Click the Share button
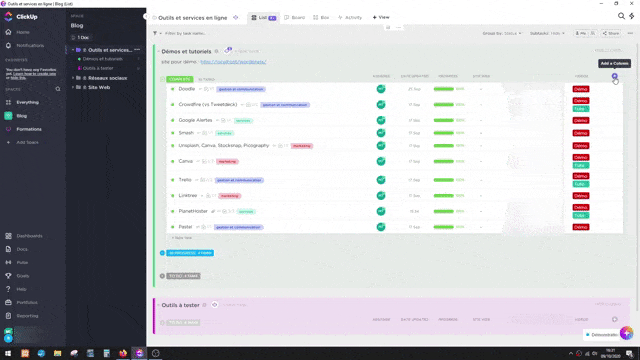This screenshot has height=360, width=640. coord(611,33)
